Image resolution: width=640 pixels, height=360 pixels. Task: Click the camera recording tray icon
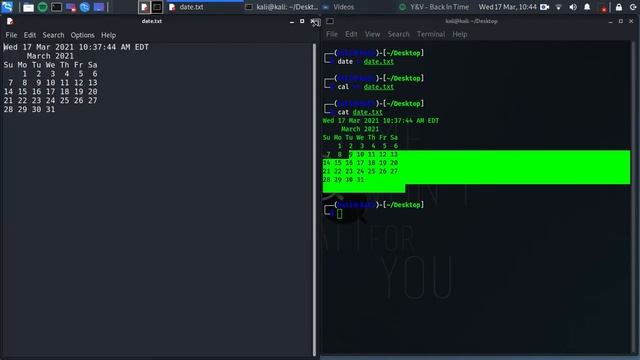(544, 7)
